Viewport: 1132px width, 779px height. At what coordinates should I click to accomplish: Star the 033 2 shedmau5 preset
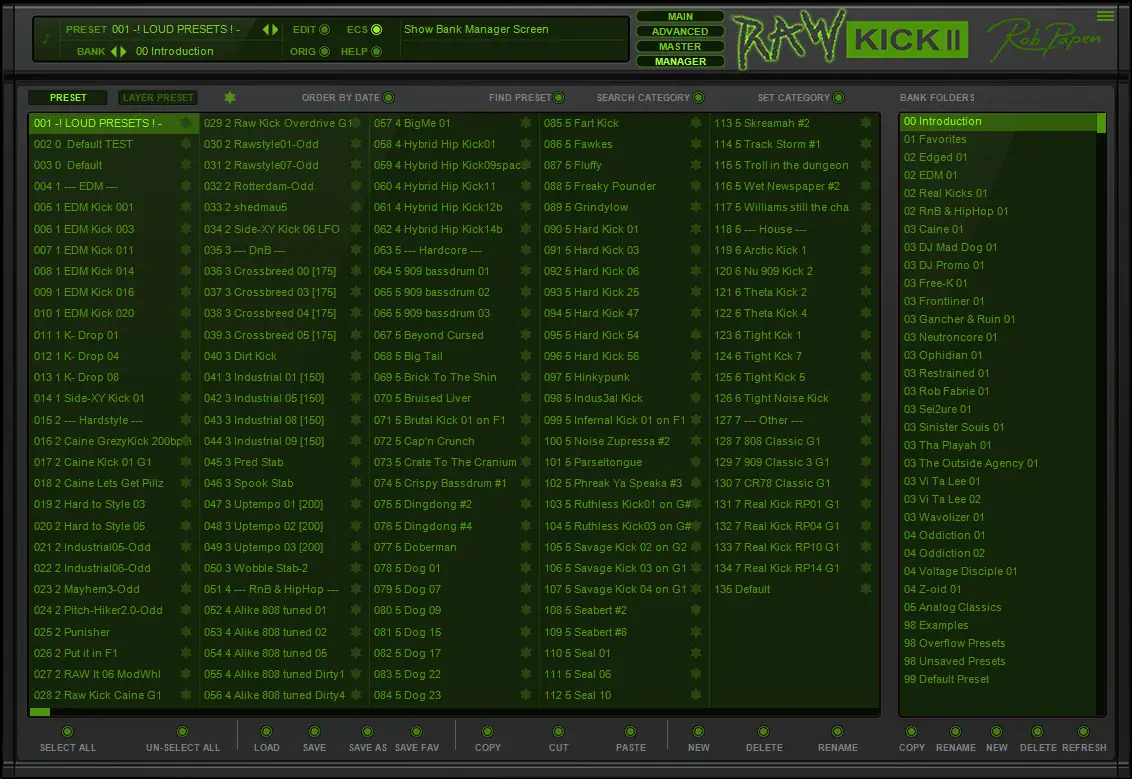pyautogui.click(x=355, y=207)
